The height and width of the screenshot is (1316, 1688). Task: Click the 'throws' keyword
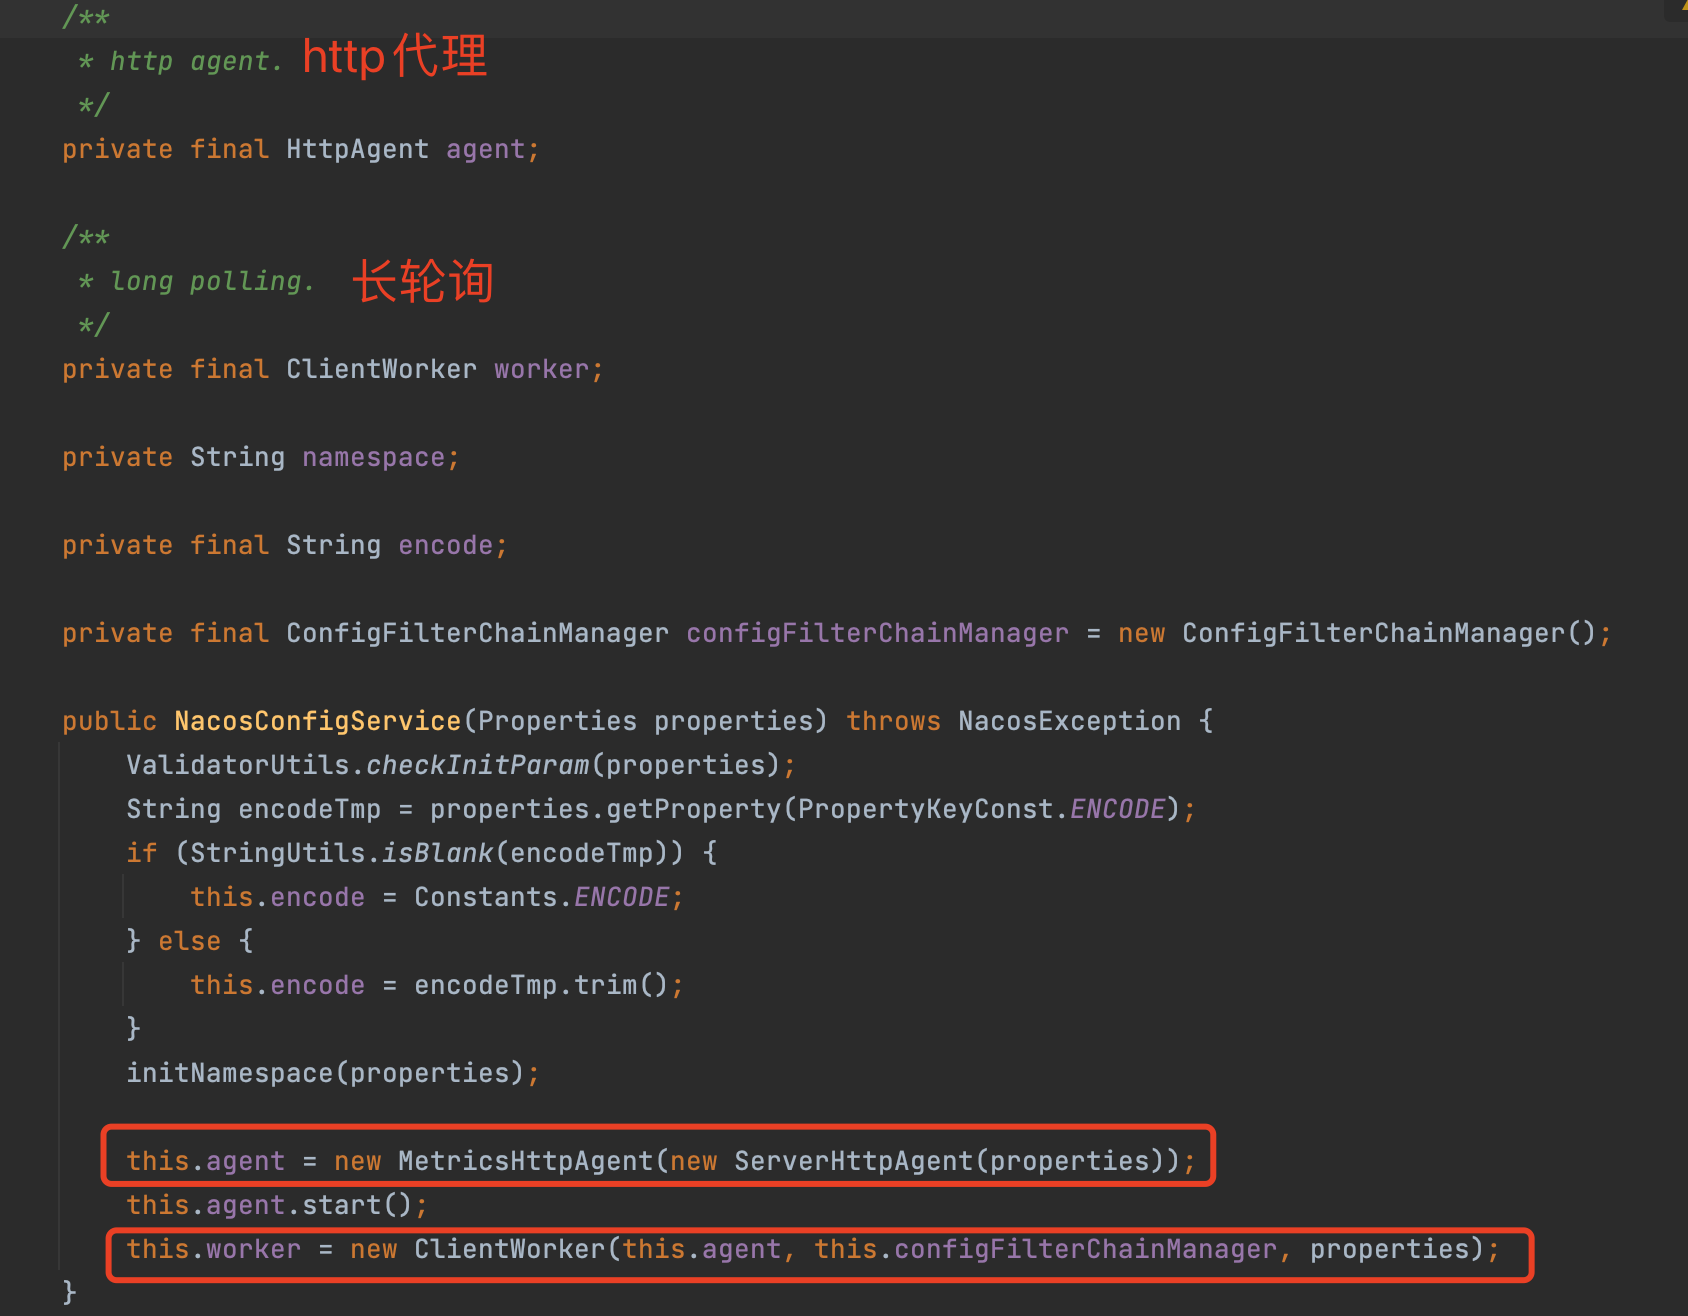893,721
